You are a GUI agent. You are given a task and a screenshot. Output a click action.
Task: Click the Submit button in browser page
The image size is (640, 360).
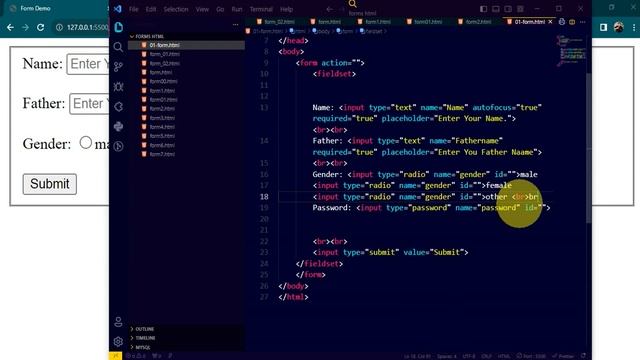click(x=50, y=184)
